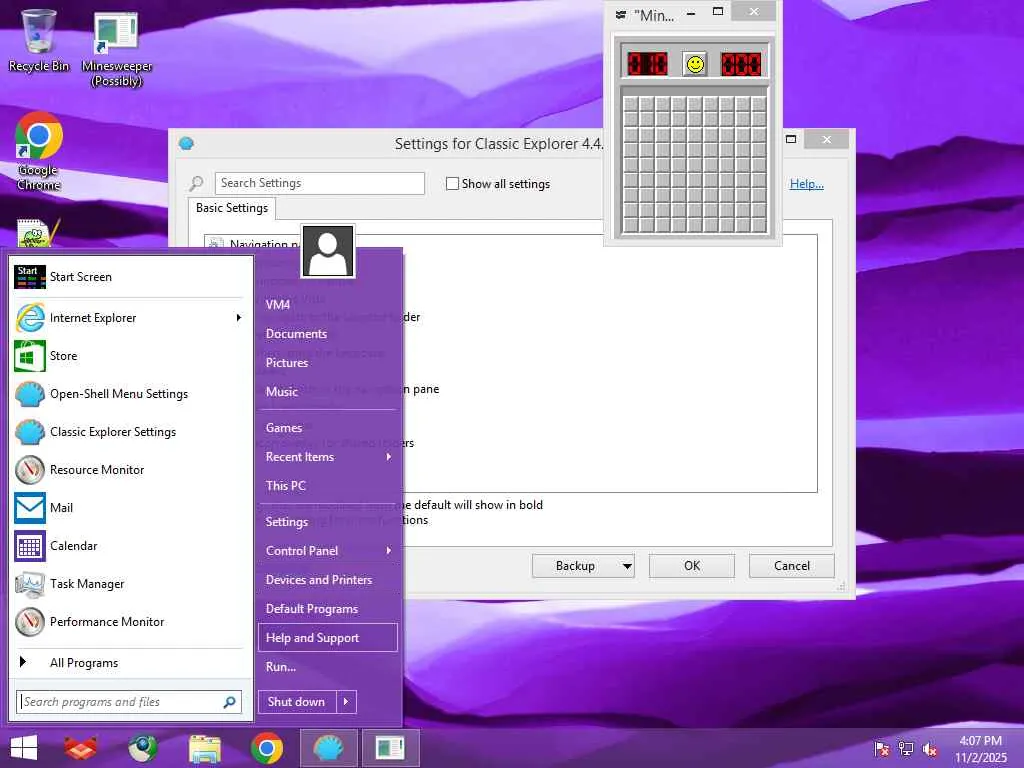The image size is (1024, 768).
Task: Open the Help... link
Action: [x=807, y=184]
